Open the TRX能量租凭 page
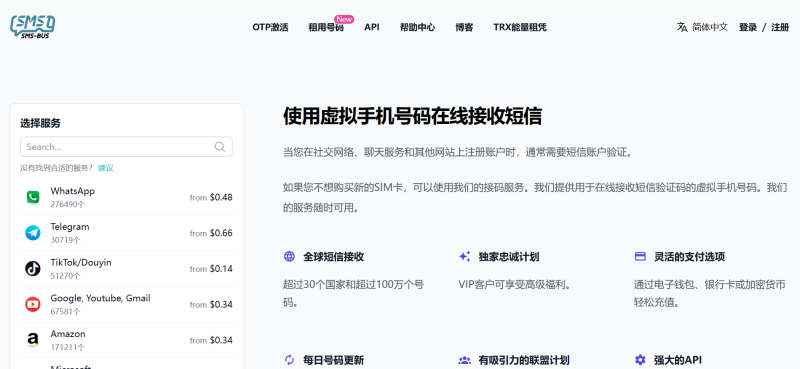The image size is (800, 369). tap(520, 27)
